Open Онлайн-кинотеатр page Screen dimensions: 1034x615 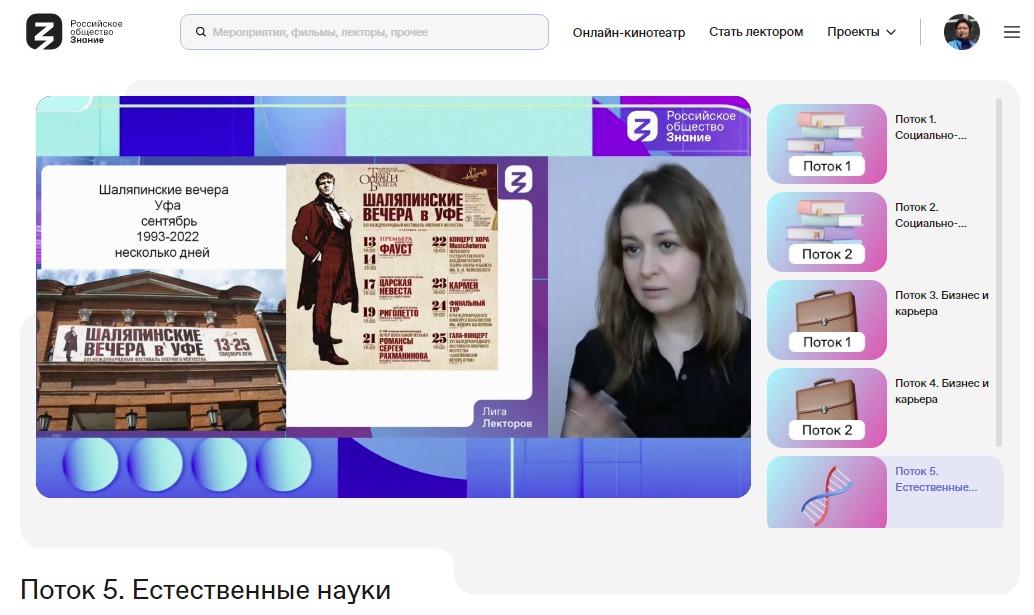coord(628,32)
